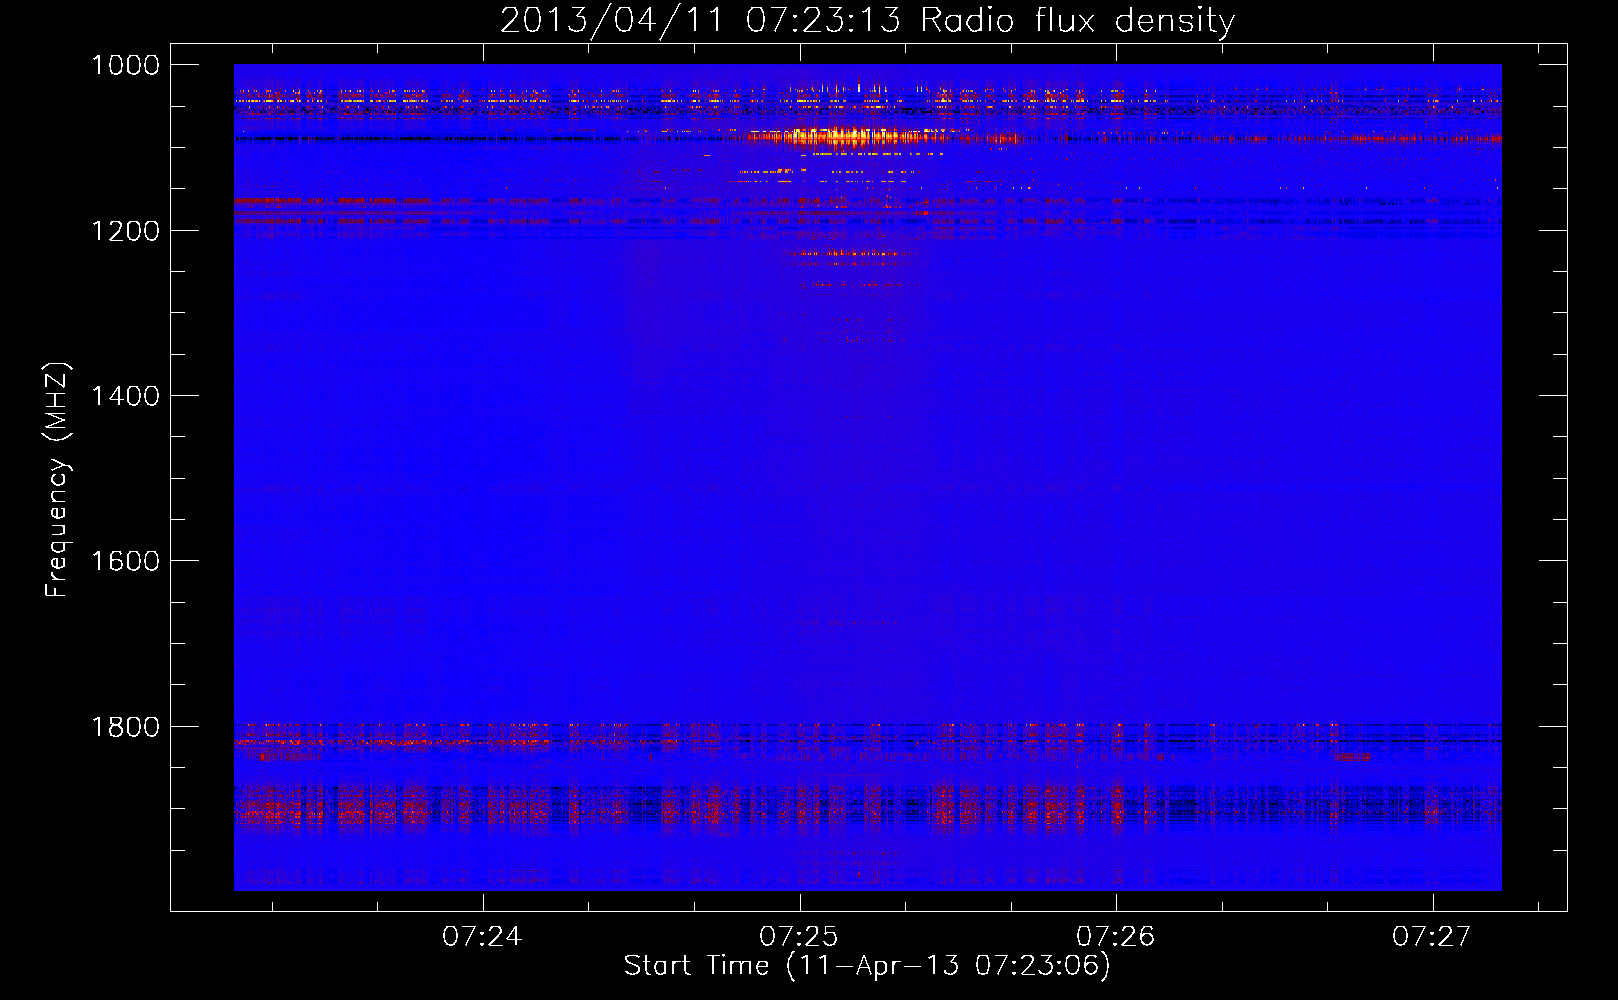Screen dimensions: 1618x1000
Task: Click the 'Start Time (11-Apr-13 07:23:06)' axis label
Action: click(867, 966)
